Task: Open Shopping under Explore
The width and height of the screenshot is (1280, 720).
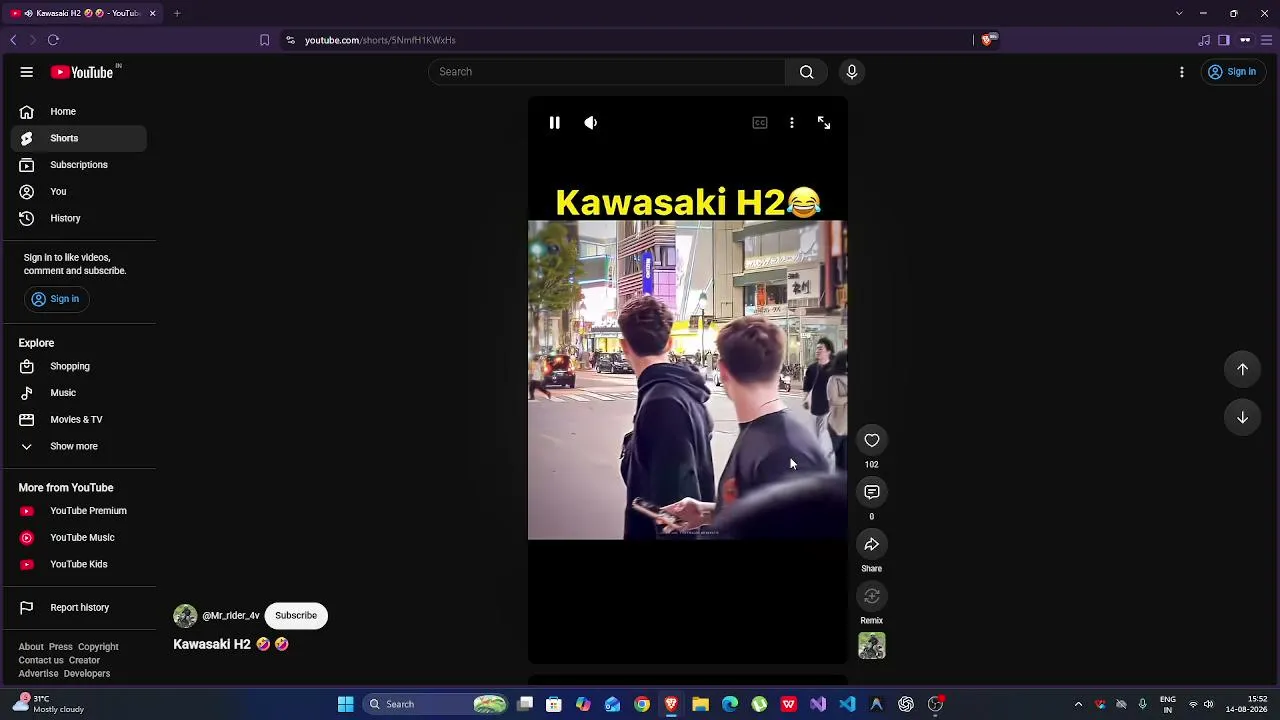Action: tap(78, 367)
